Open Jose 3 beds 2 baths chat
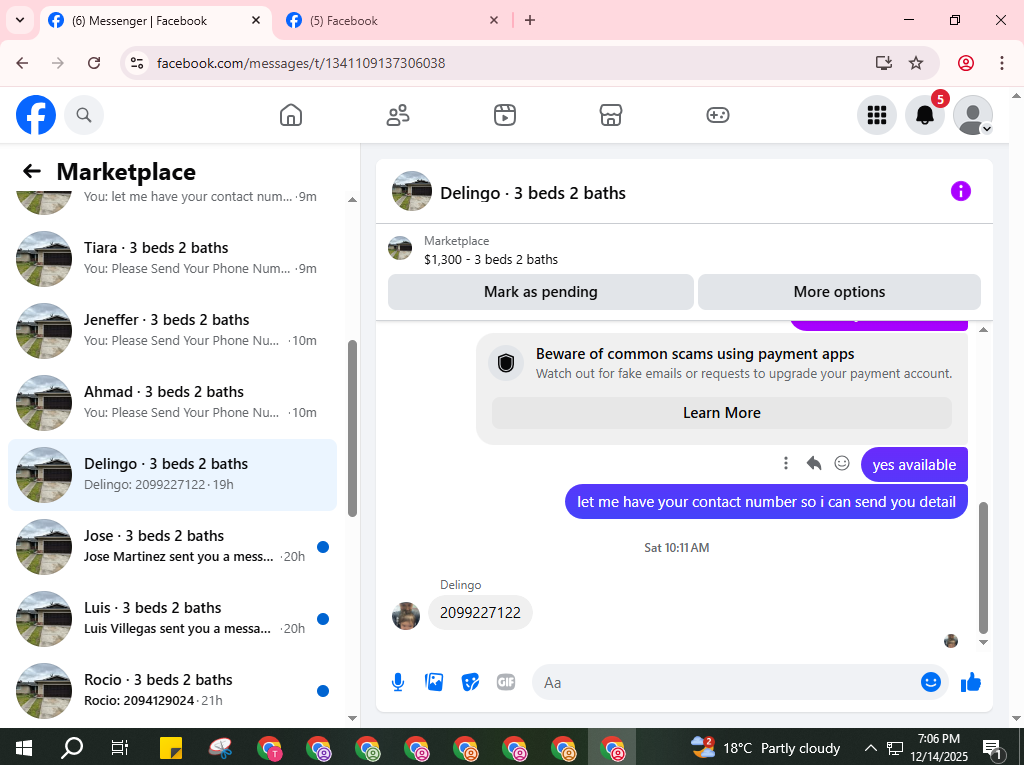 tap(172, 546)
